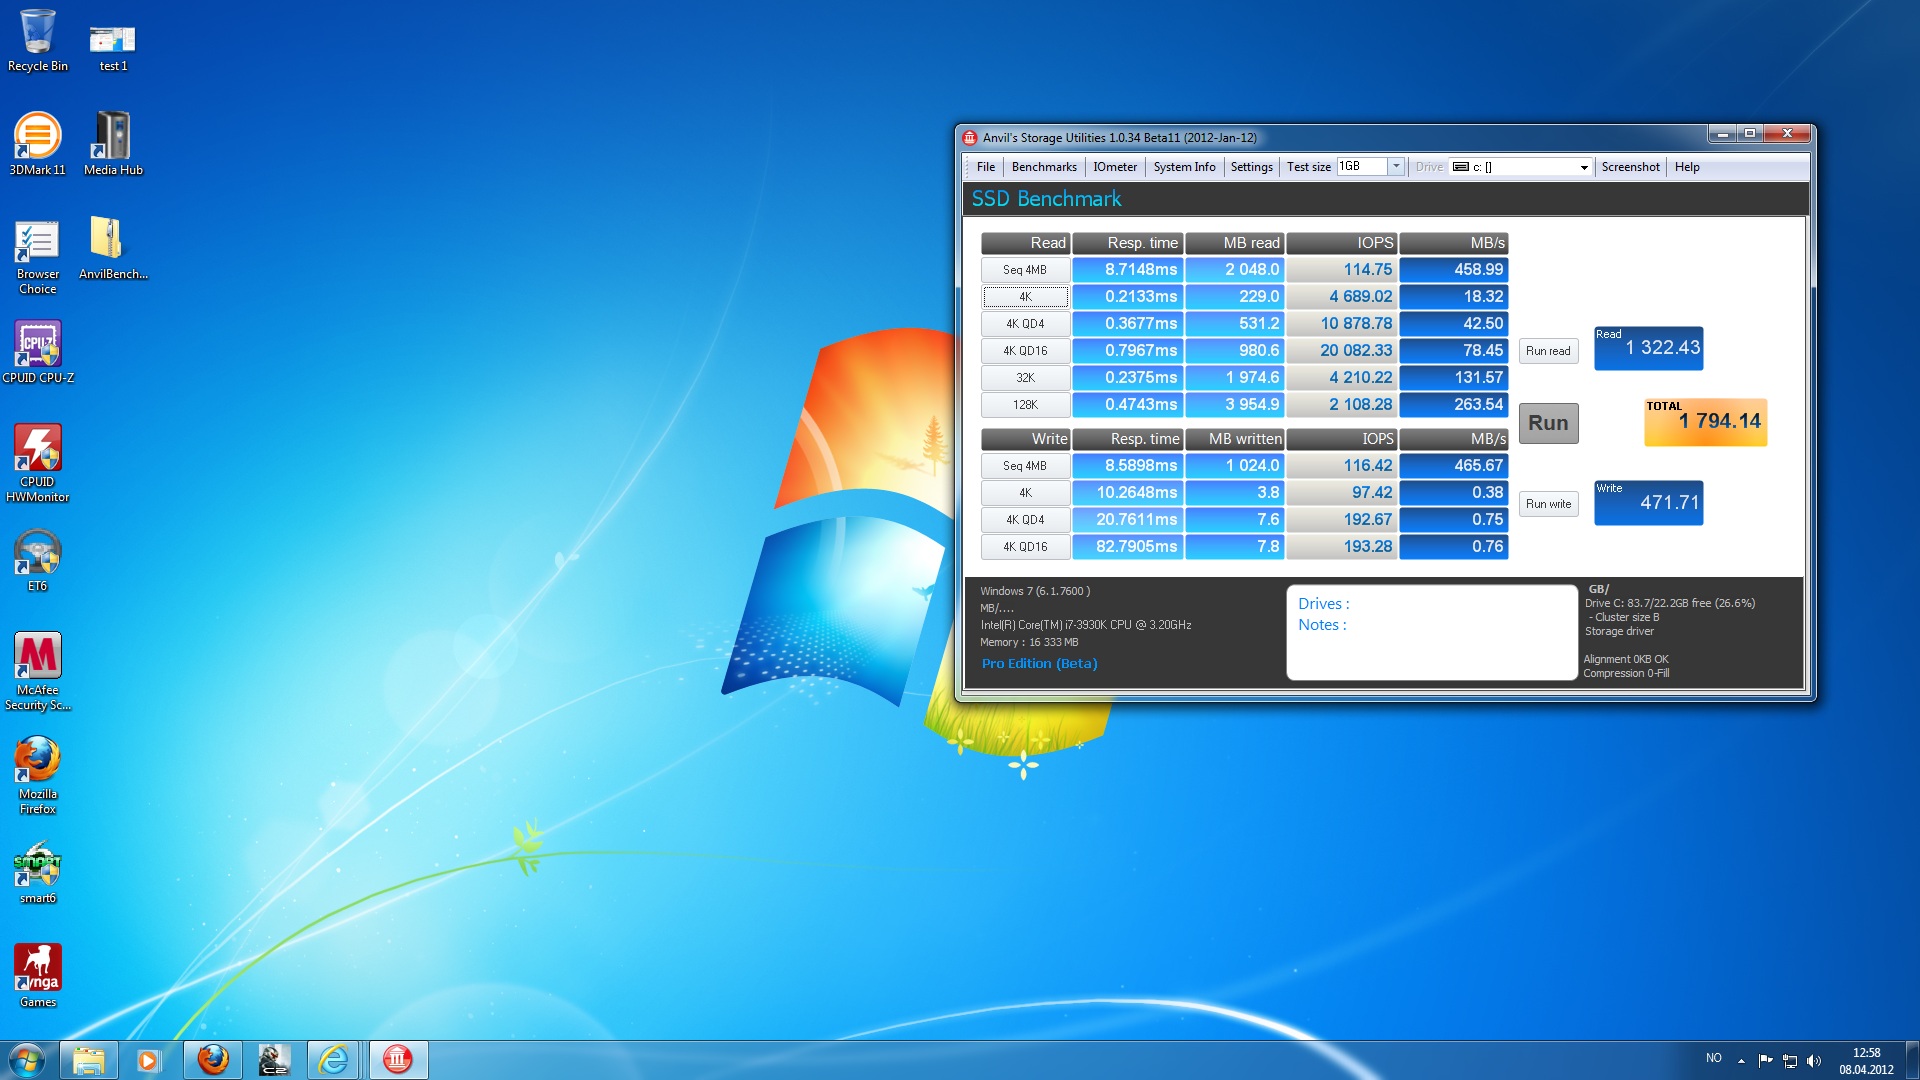Viewport: 1920px width, 1080px height.
Task: Show hidden tray icons arrow
Action: 1741,1060
